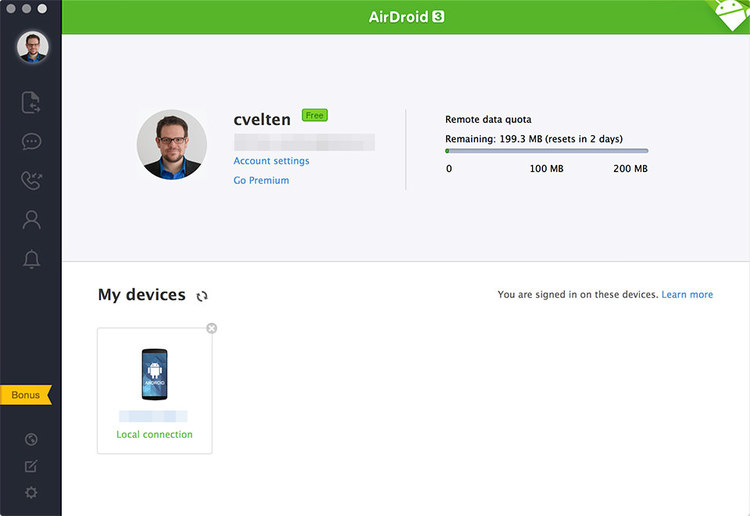Click the 100 MB quota label
Viewport: 750px width, 516px height.
pyautogui.click(x=546, y=169)
